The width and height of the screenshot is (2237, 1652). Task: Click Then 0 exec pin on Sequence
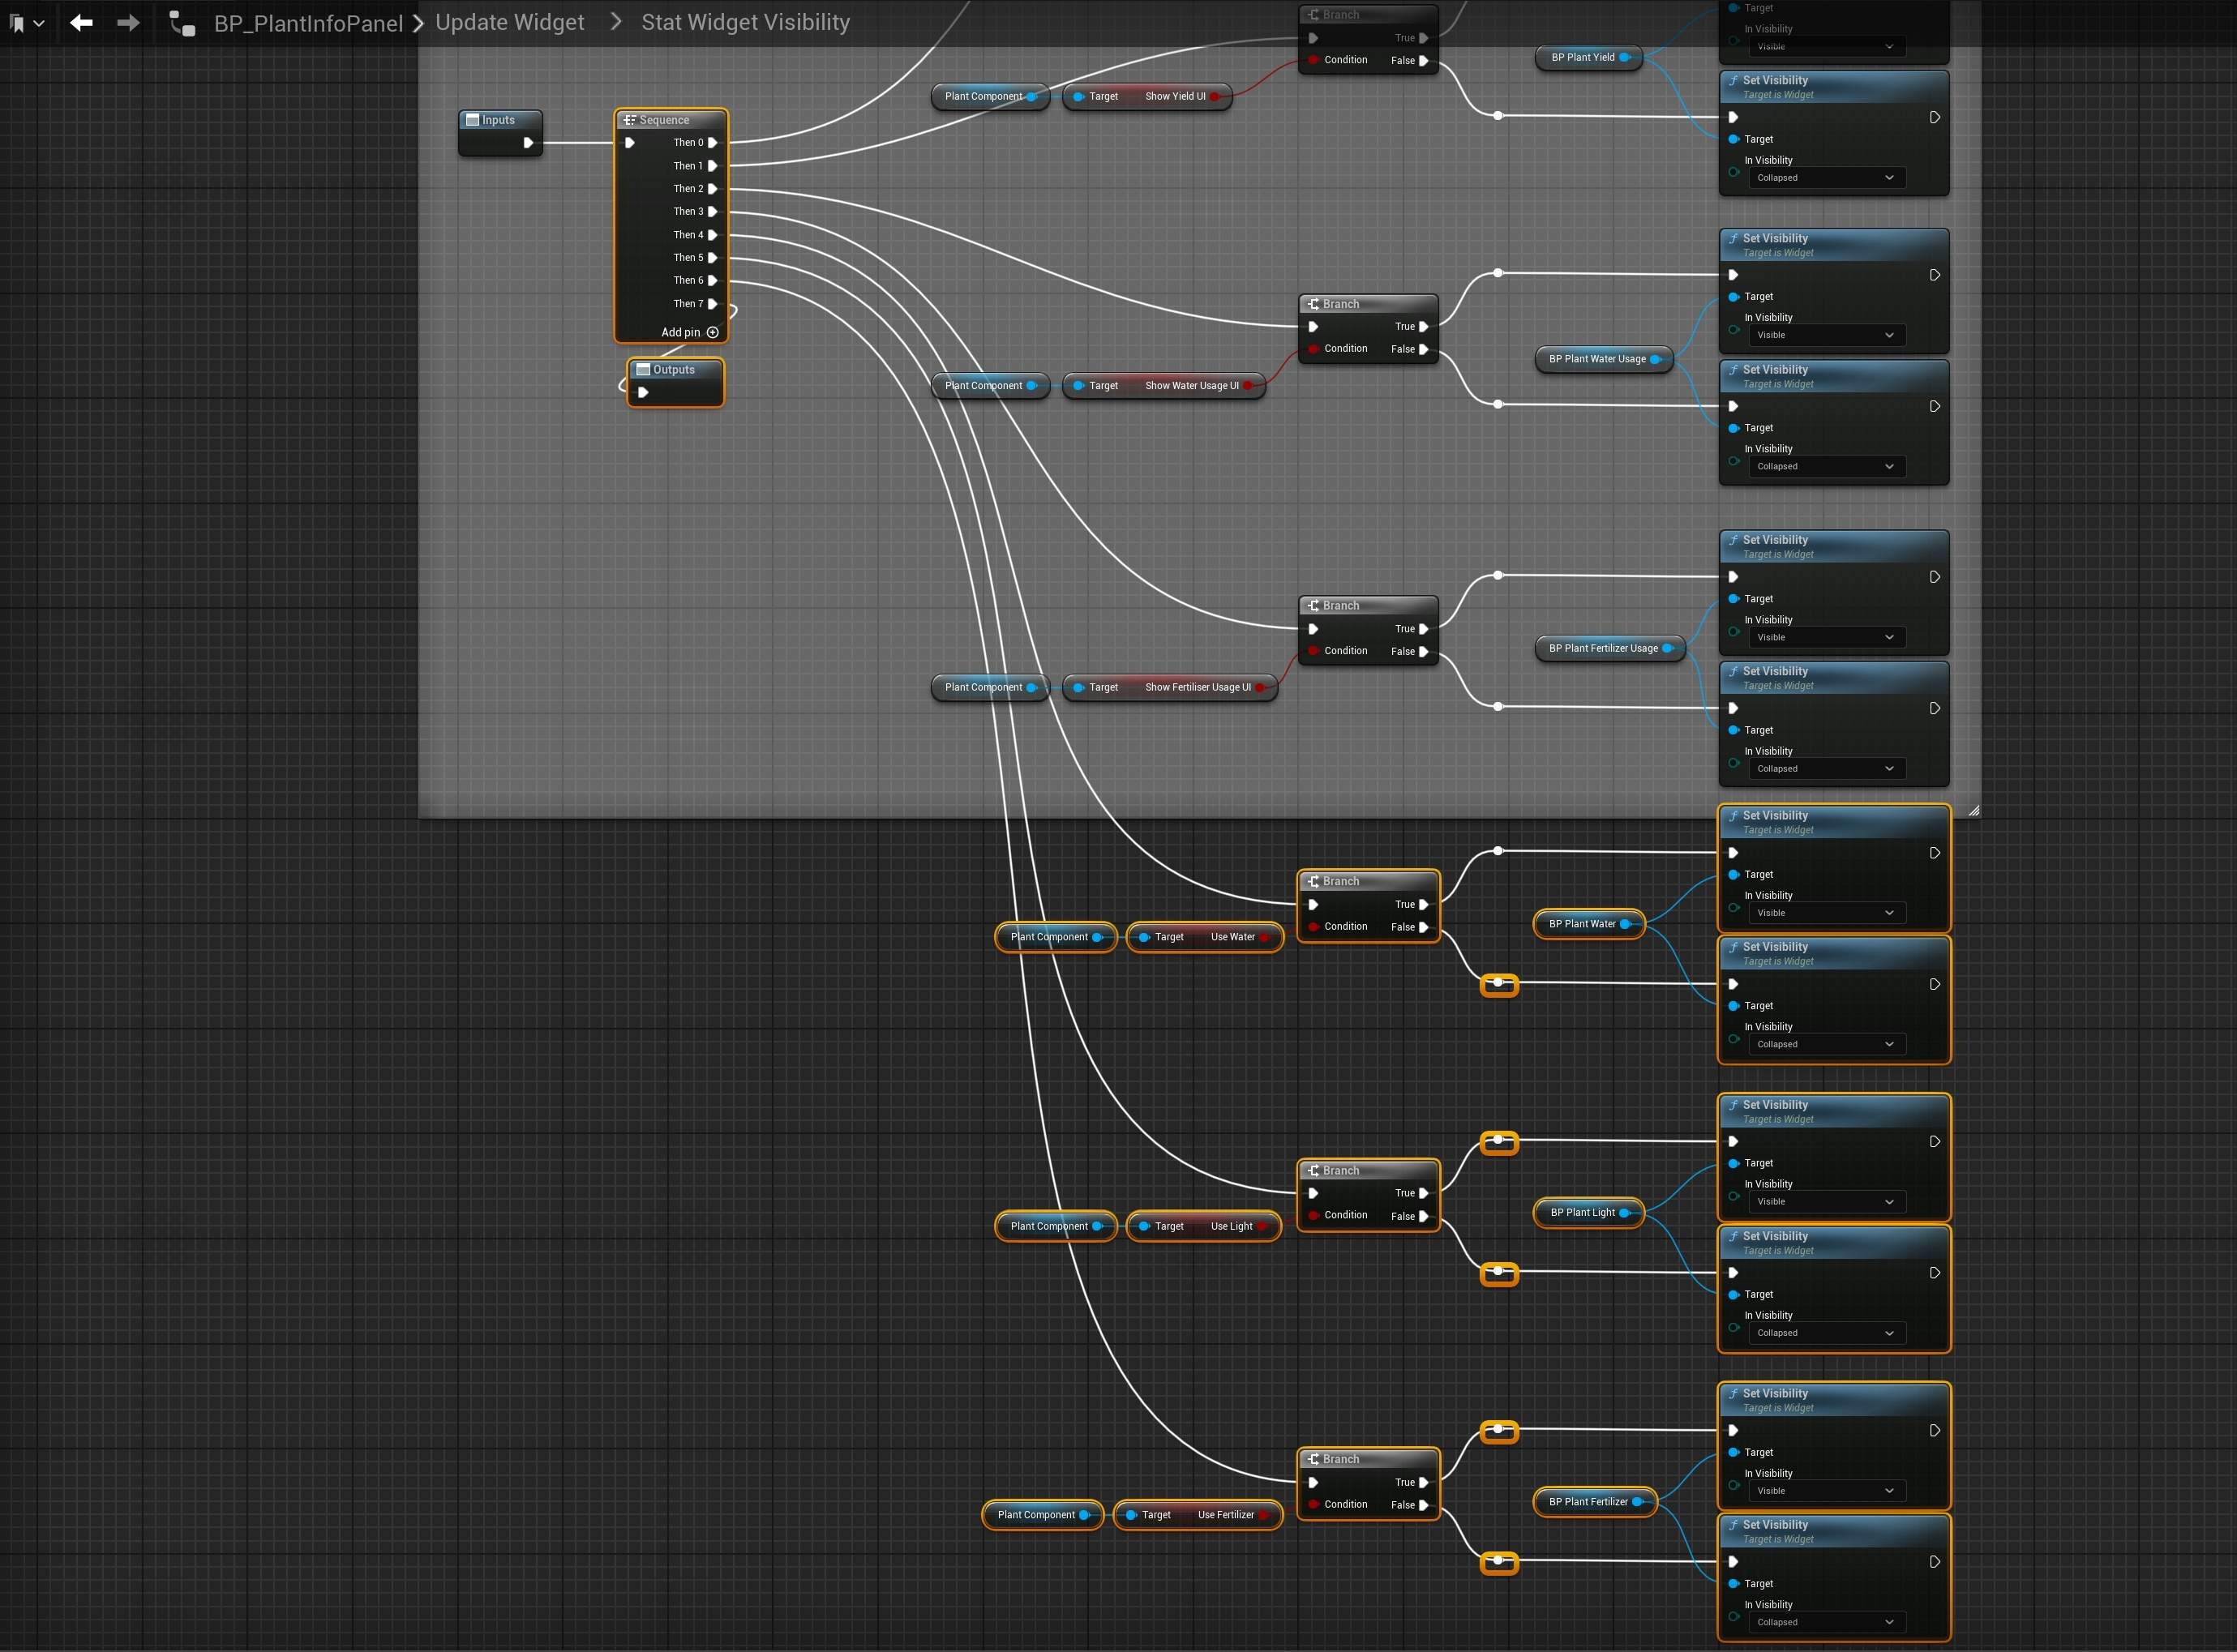712,142
